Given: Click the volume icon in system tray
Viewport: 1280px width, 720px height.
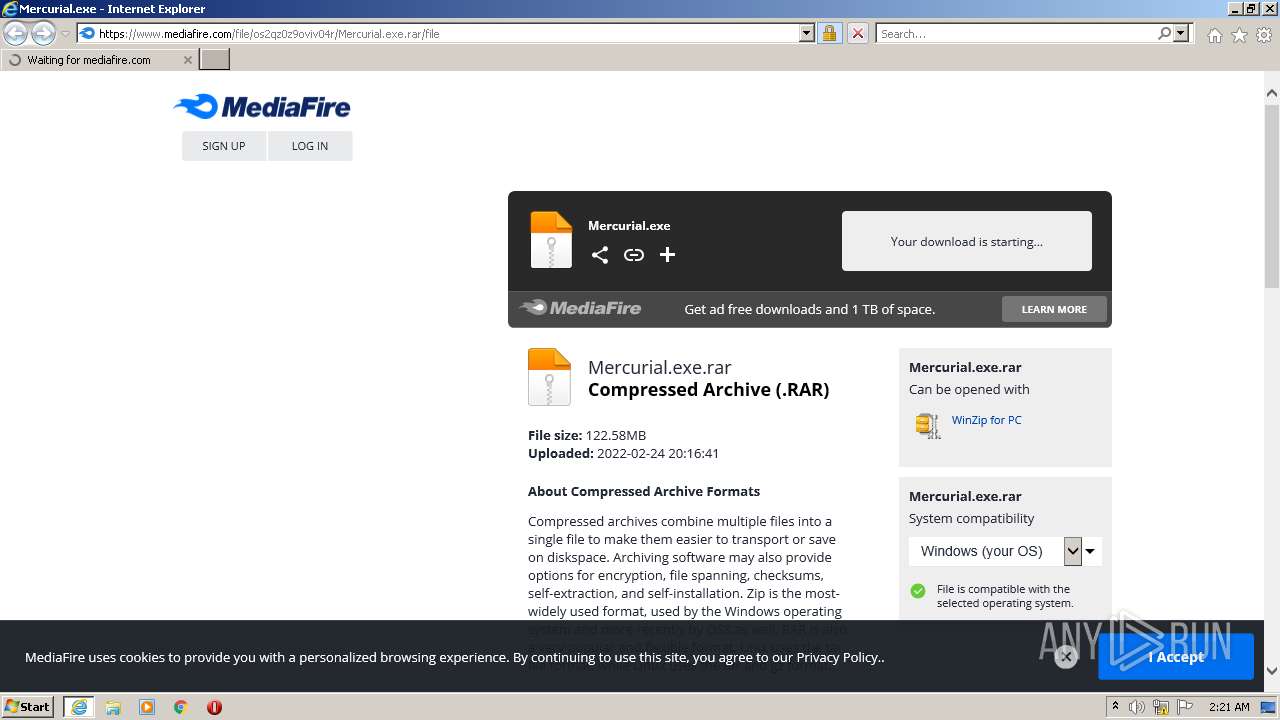Looking at the screenshot, I should (x=1137, y=707).
